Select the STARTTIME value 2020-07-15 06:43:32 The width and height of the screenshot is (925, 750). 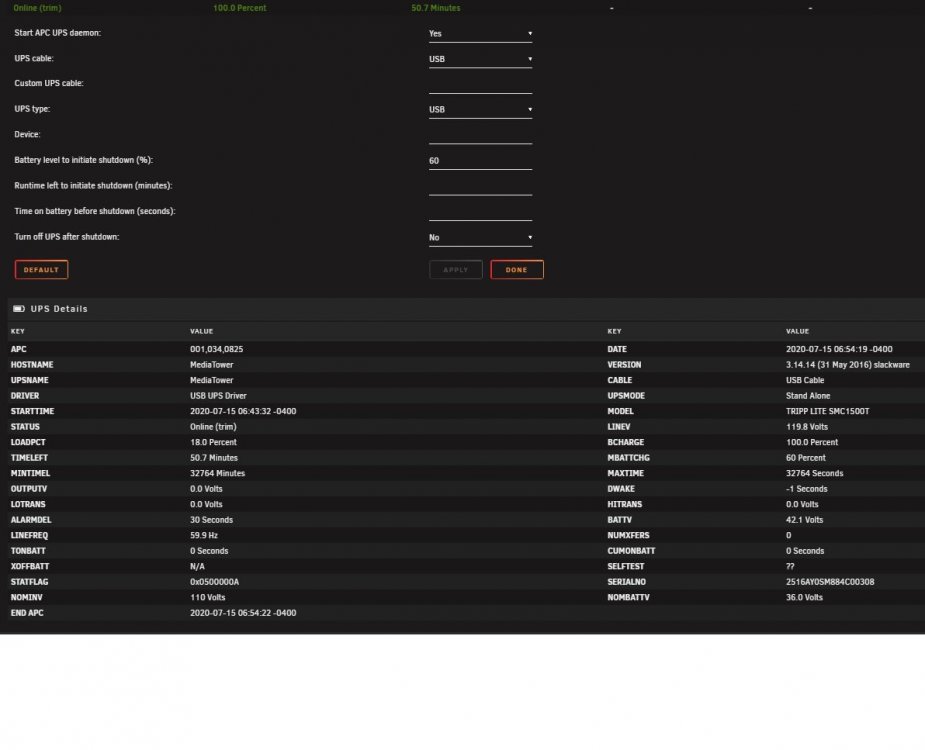tap(243, 411)
